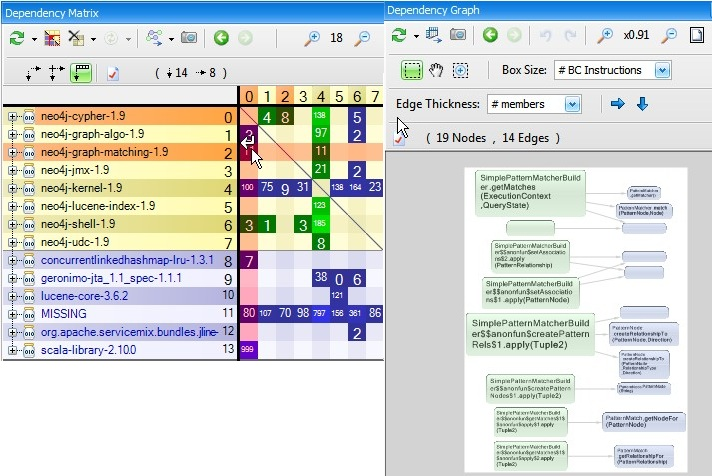712x476 pixels.
Task: Click green cell 138 in neo4j-cypher row
Action: [x=321, y=116]
